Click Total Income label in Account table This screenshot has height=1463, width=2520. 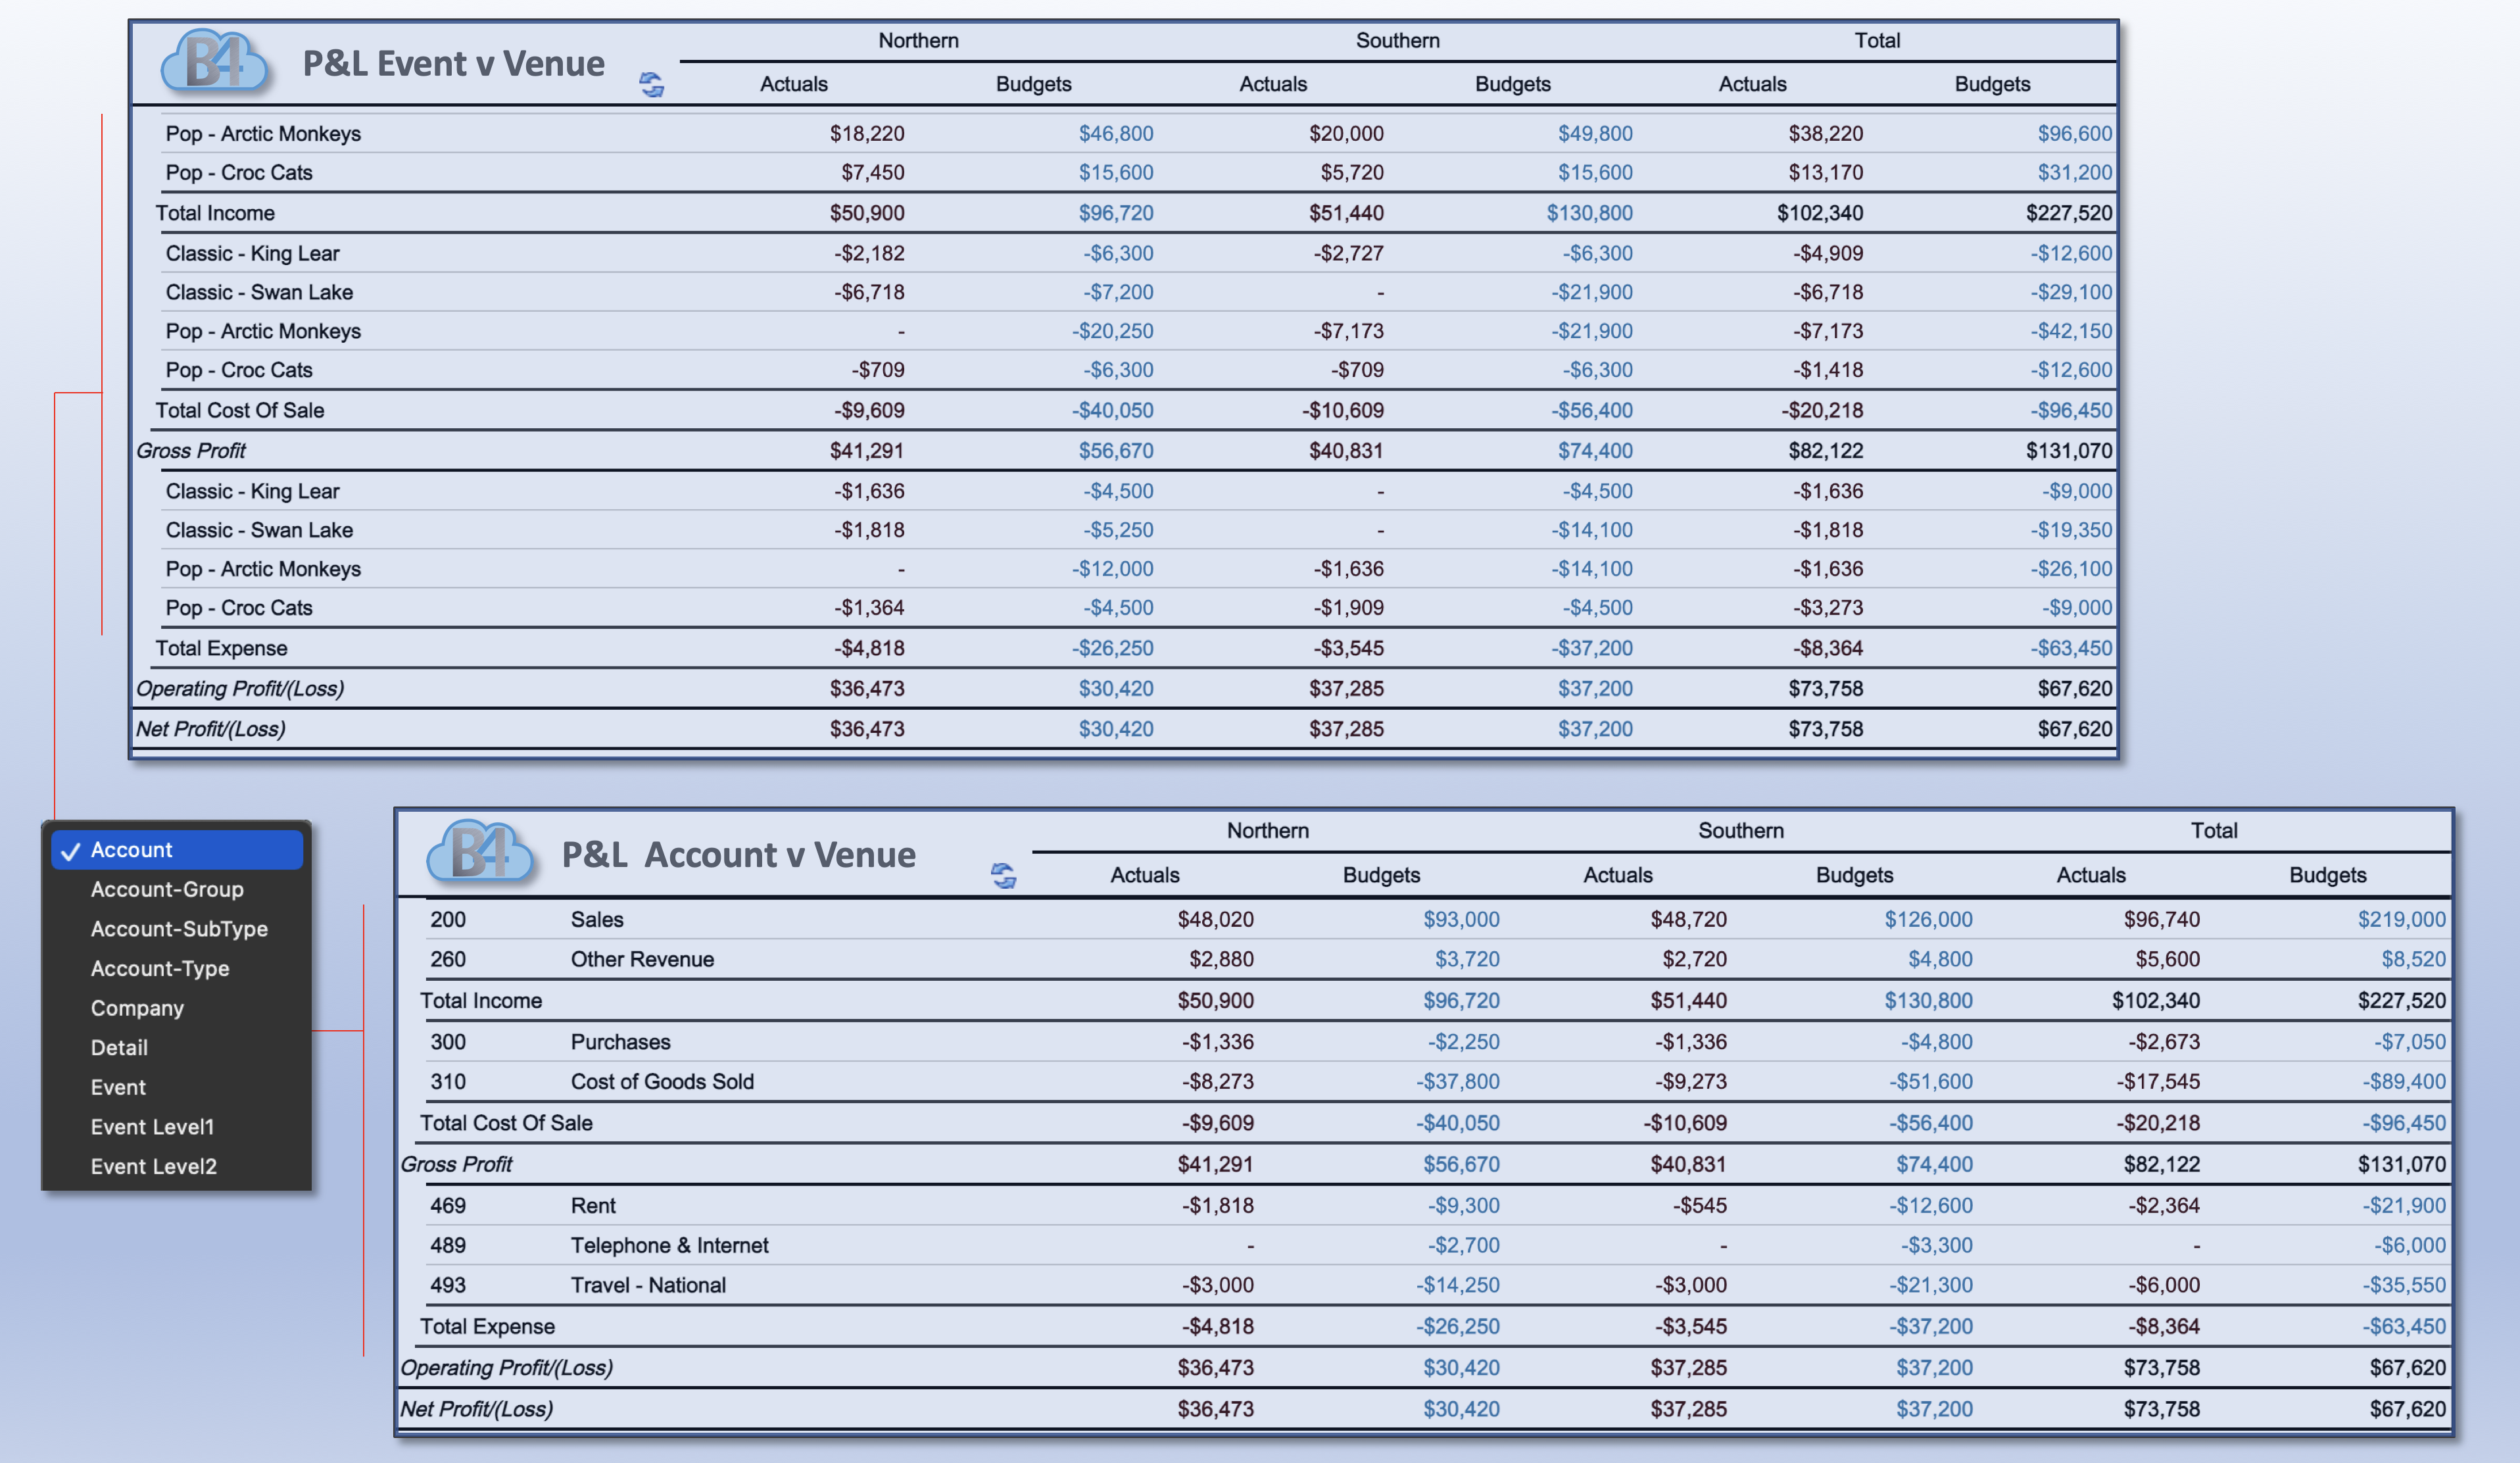pyautogui.click(x=481, y=1000)
